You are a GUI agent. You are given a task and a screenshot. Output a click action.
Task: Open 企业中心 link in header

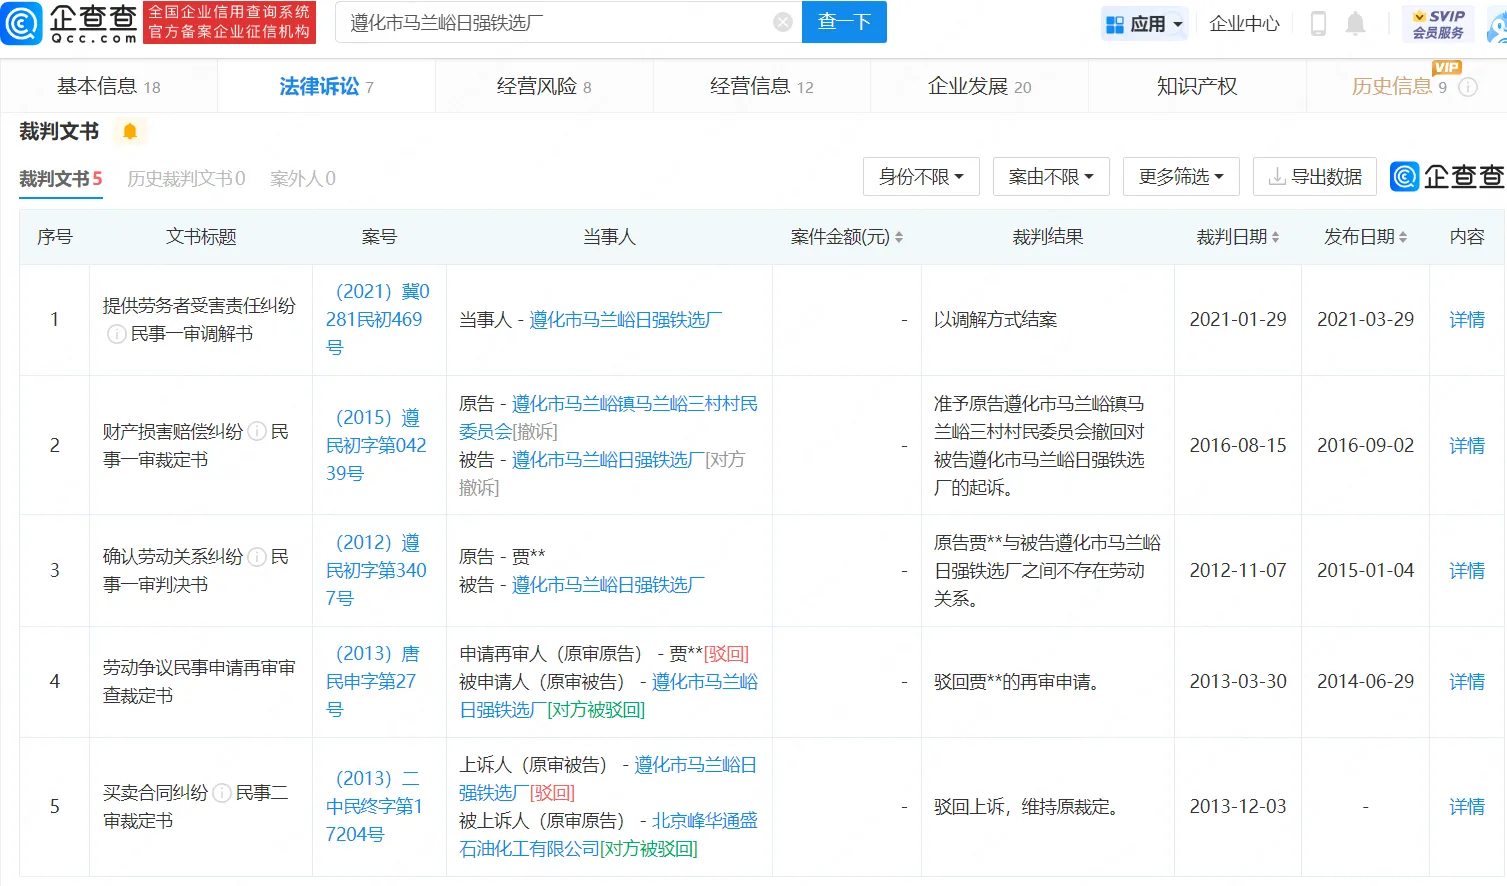click(1244, 23)
